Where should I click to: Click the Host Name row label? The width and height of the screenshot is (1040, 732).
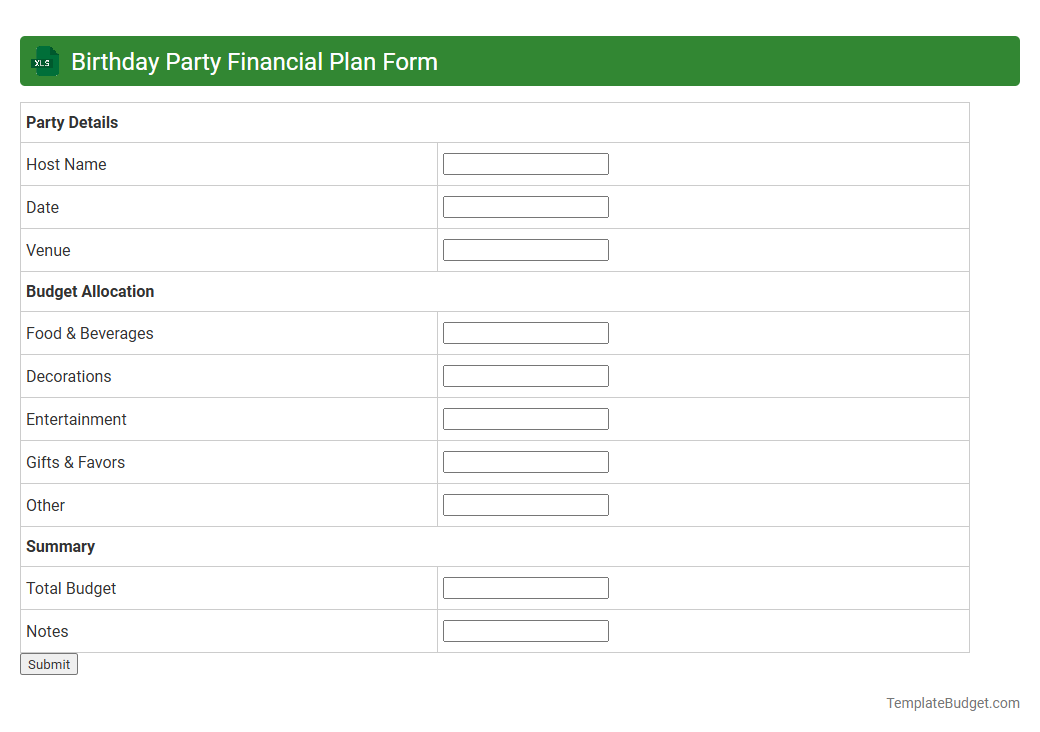(66, 164)
